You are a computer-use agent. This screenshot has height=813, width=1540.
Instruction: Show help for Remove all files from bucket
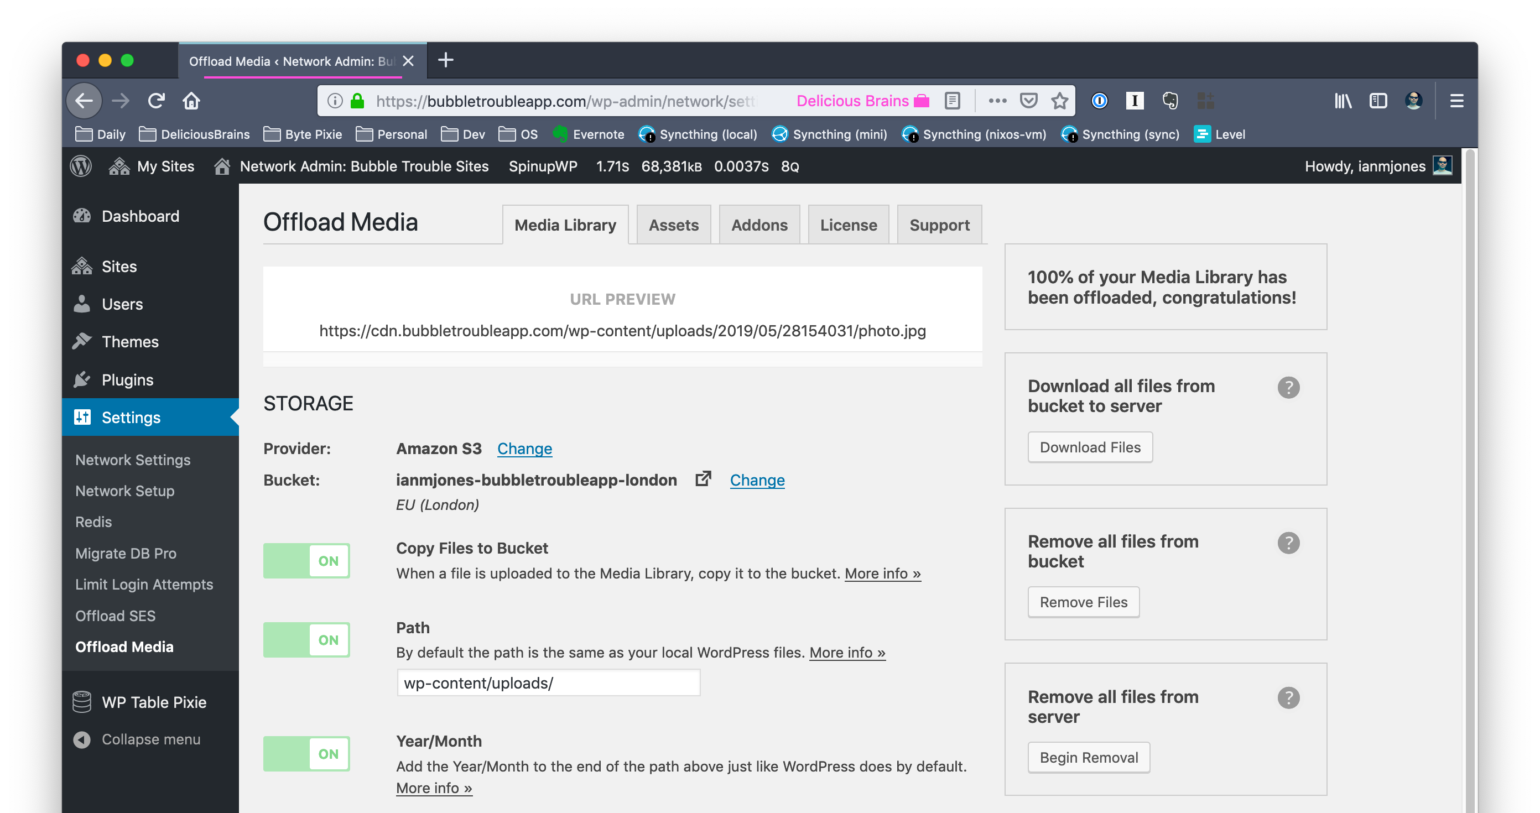[1289, 542]
